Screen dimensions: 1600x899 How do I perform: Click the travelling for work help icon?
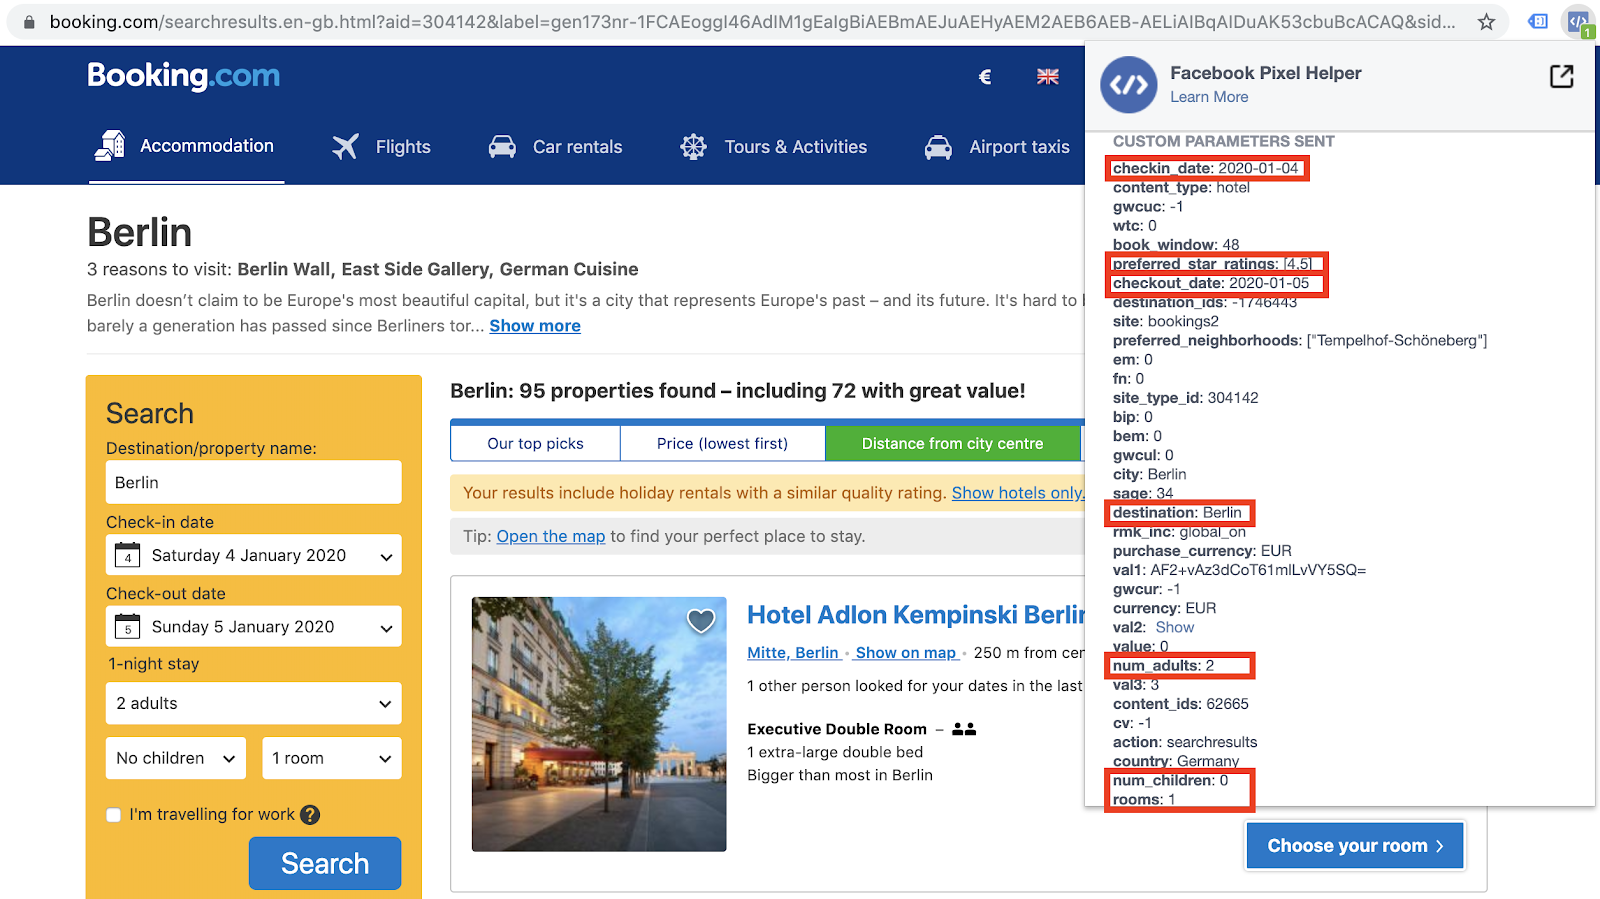pyautogui.click(x=310, y=815)
